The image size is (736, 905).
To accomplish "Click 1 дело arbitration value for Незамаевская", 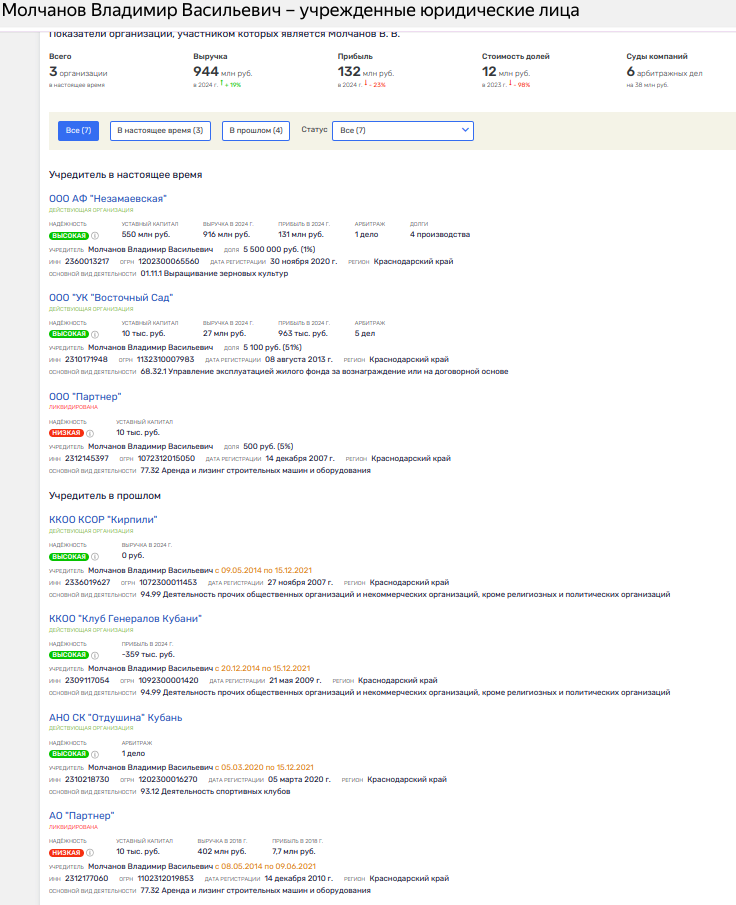I will (x=367, y=234).
